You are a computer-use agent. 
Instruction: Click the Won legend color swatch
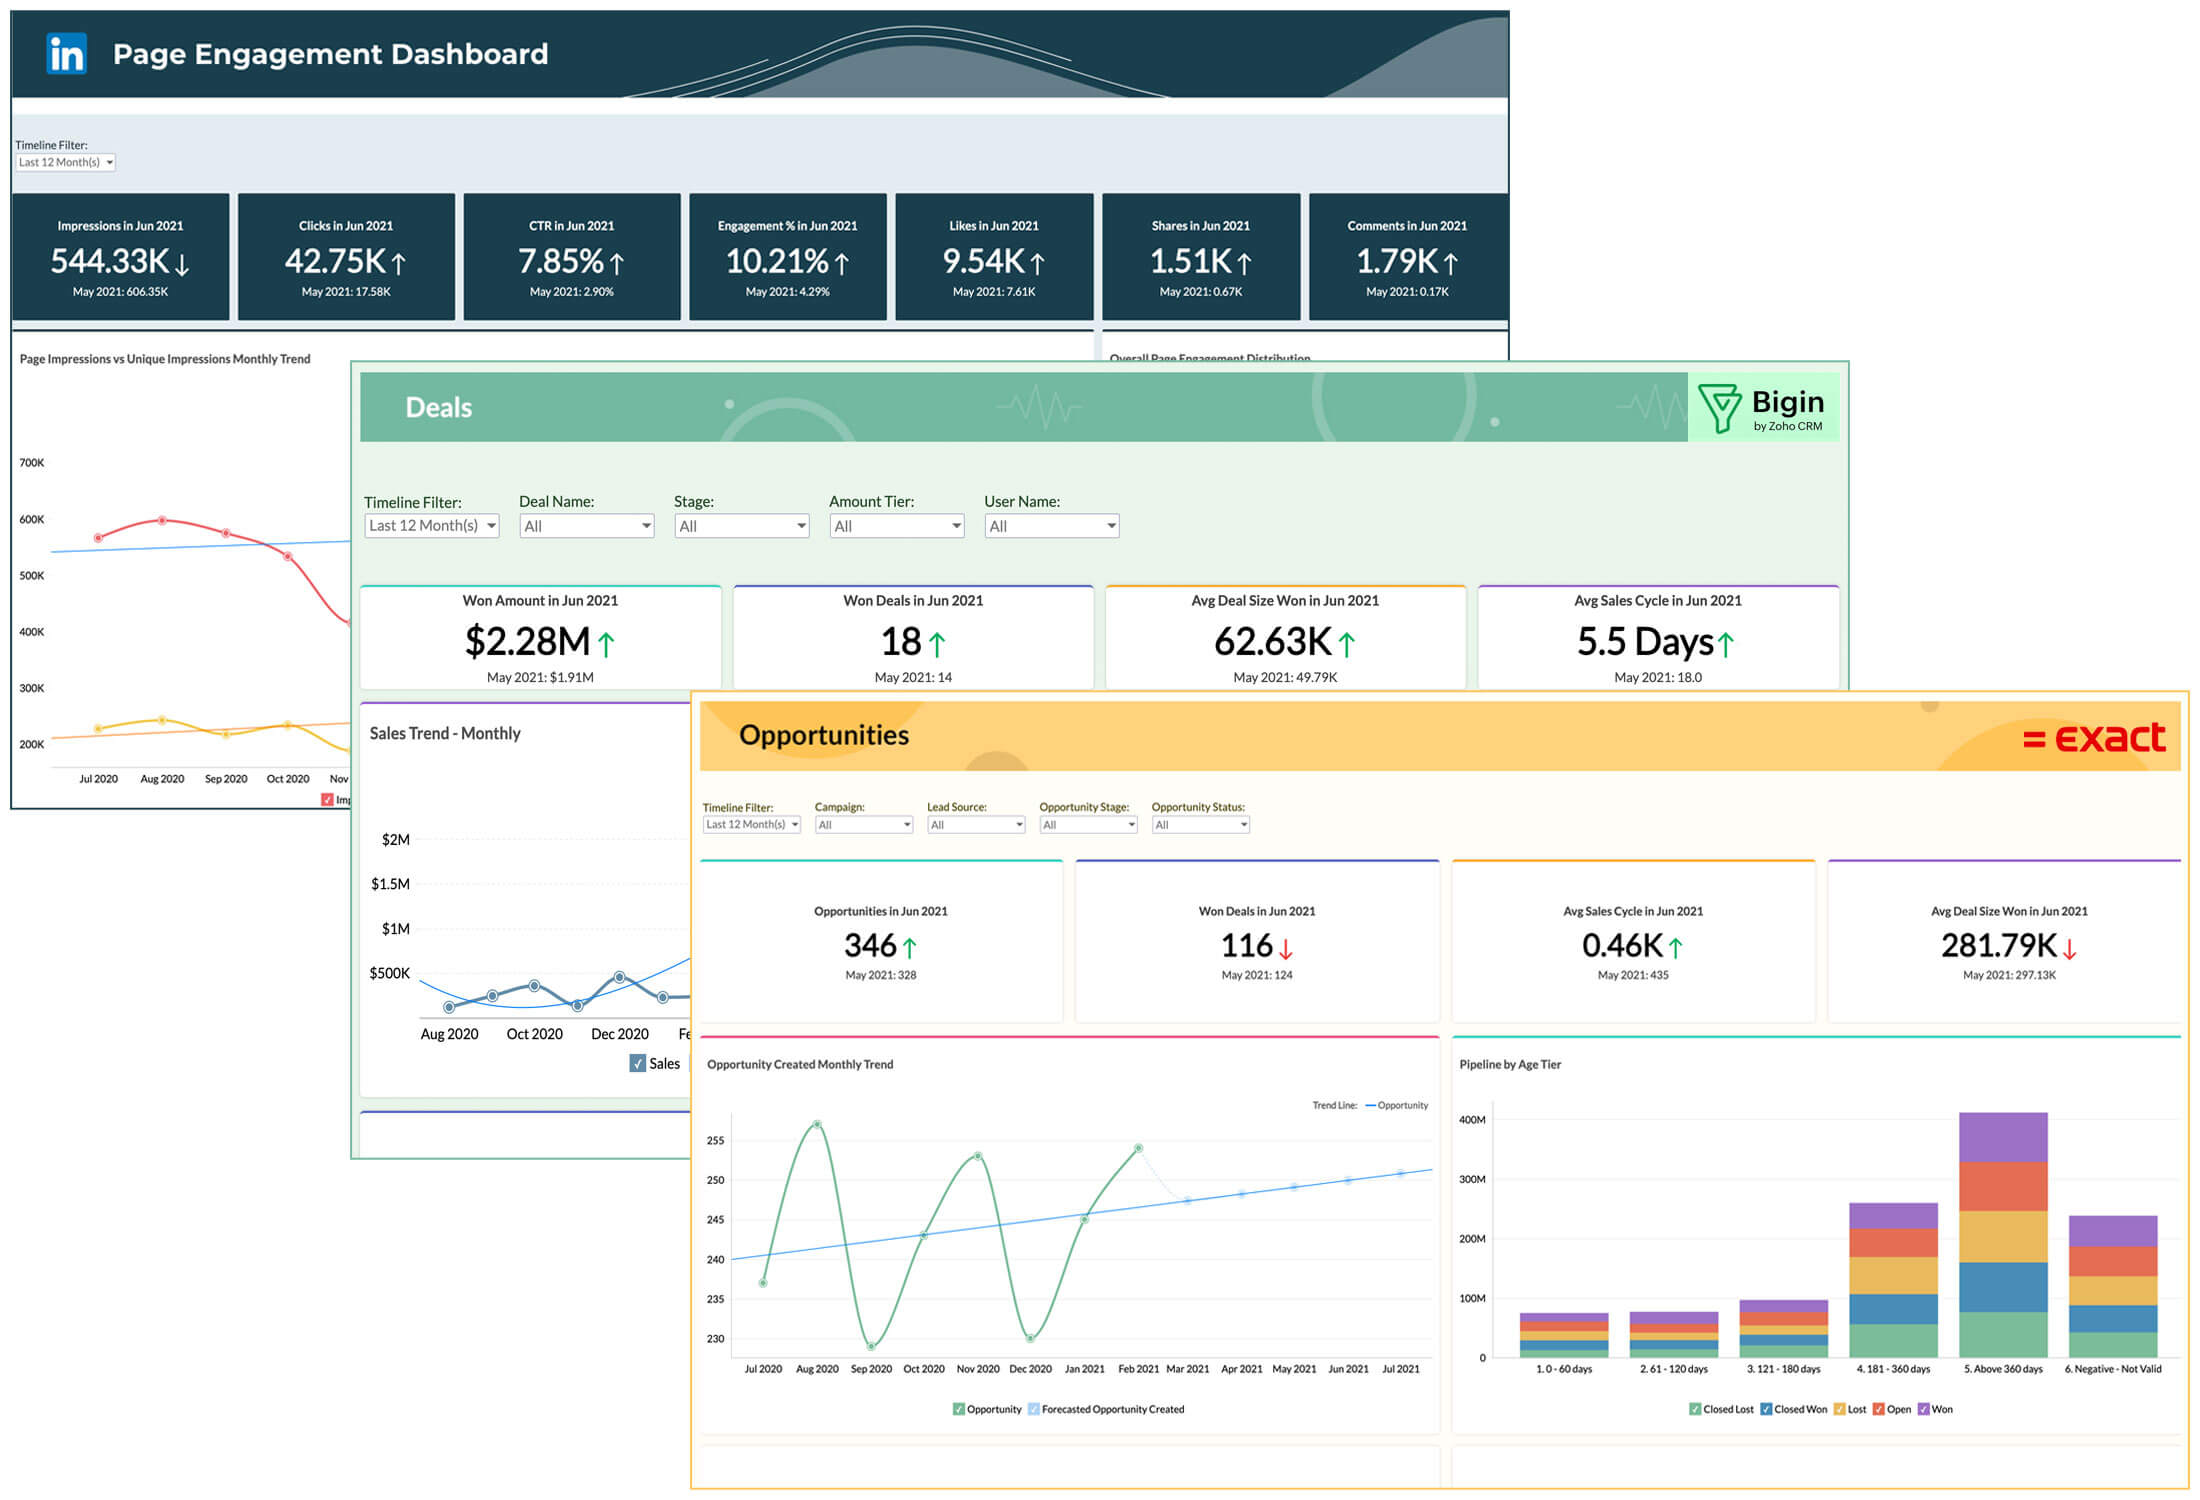[x=1923, y=1408]
